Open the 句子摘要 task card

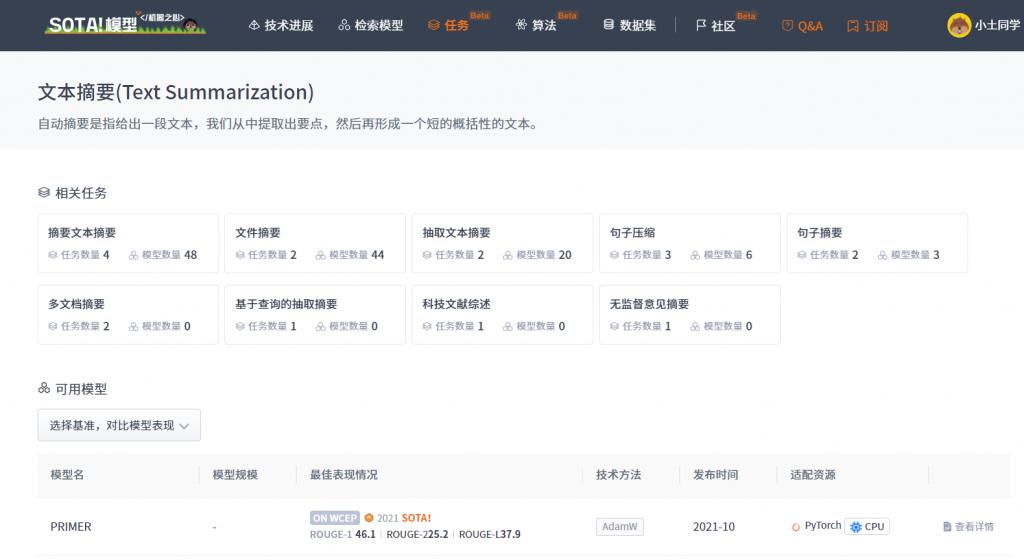877,243
